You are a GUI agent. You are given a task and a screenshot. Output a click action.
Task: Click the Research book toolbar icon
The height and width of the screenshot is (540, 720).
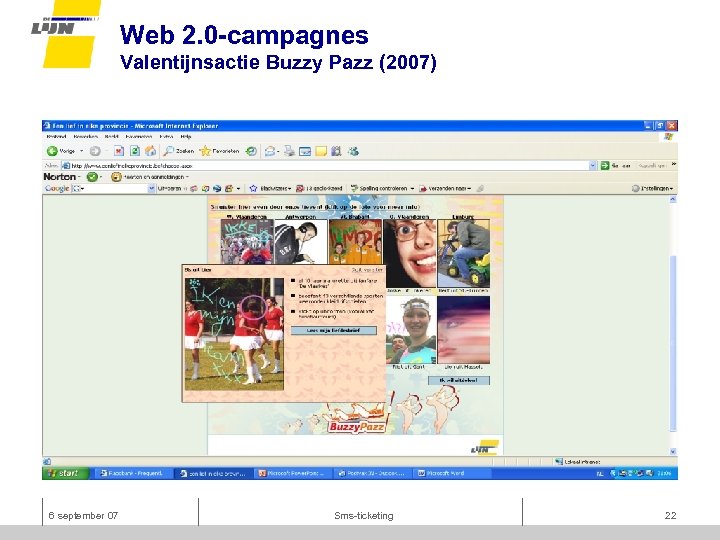336,151
